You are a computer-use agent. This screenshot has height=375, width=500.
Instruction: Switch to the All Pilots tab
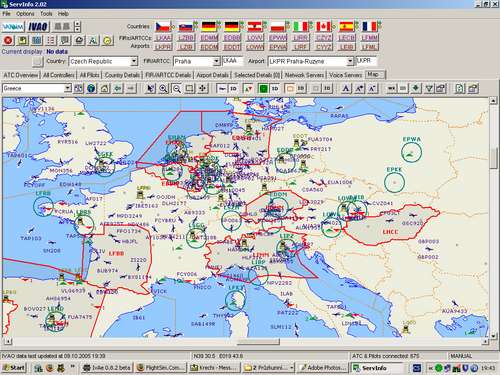[89, 75]
